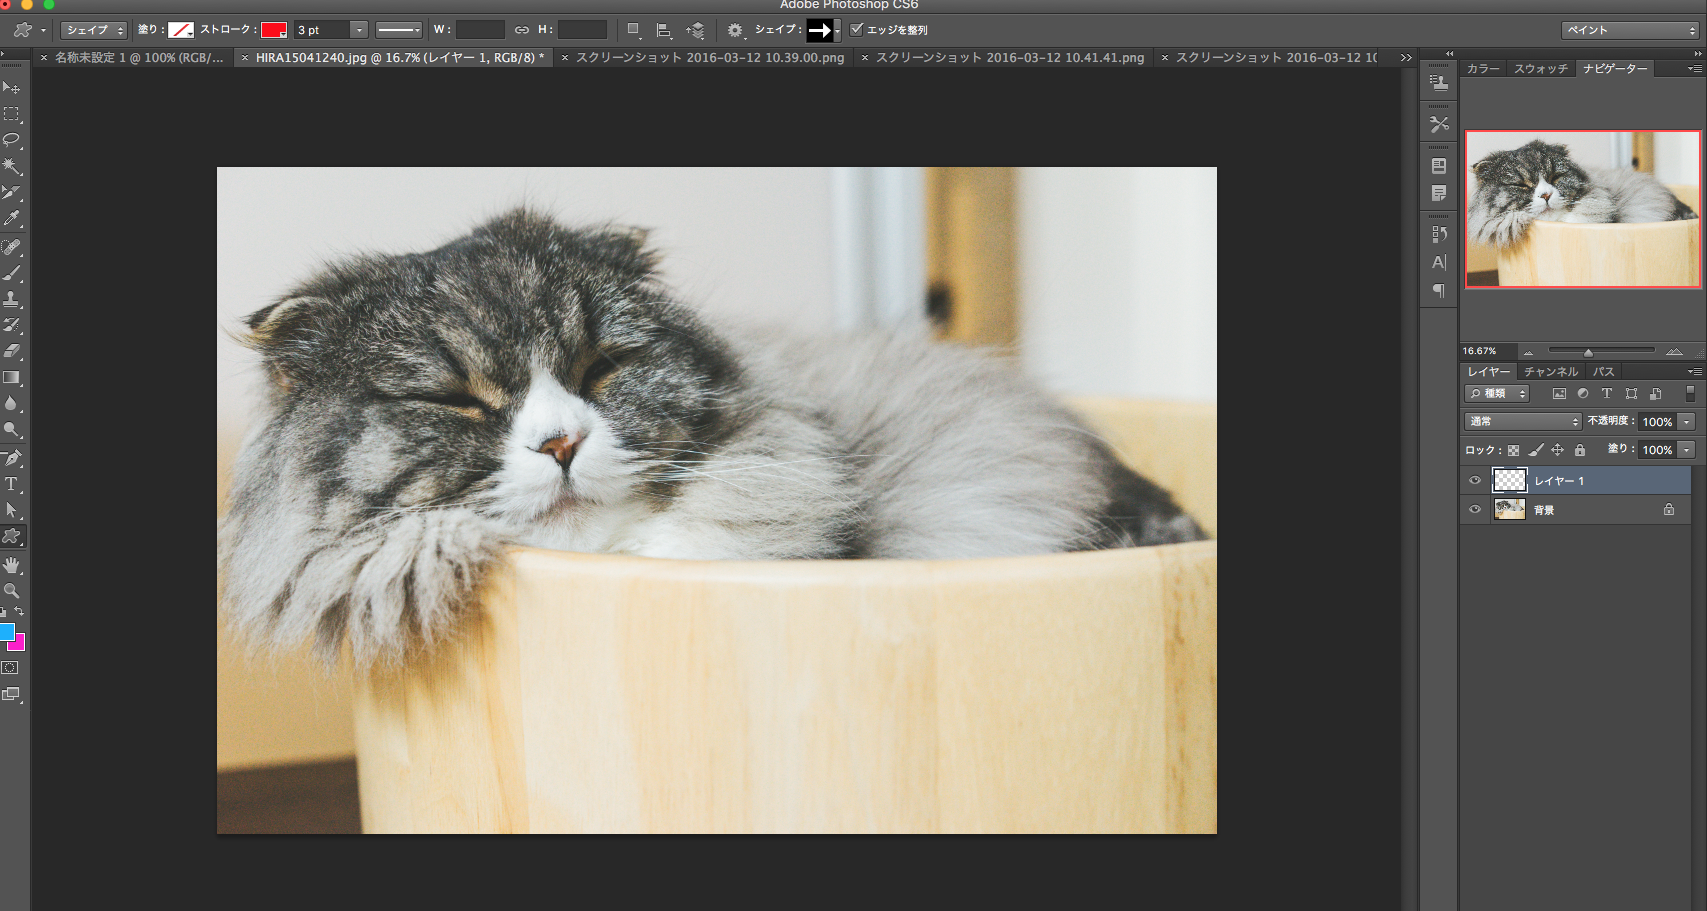Activate the Hand tool
Viewport: 1707px width, 911px height.
[12, 565]
